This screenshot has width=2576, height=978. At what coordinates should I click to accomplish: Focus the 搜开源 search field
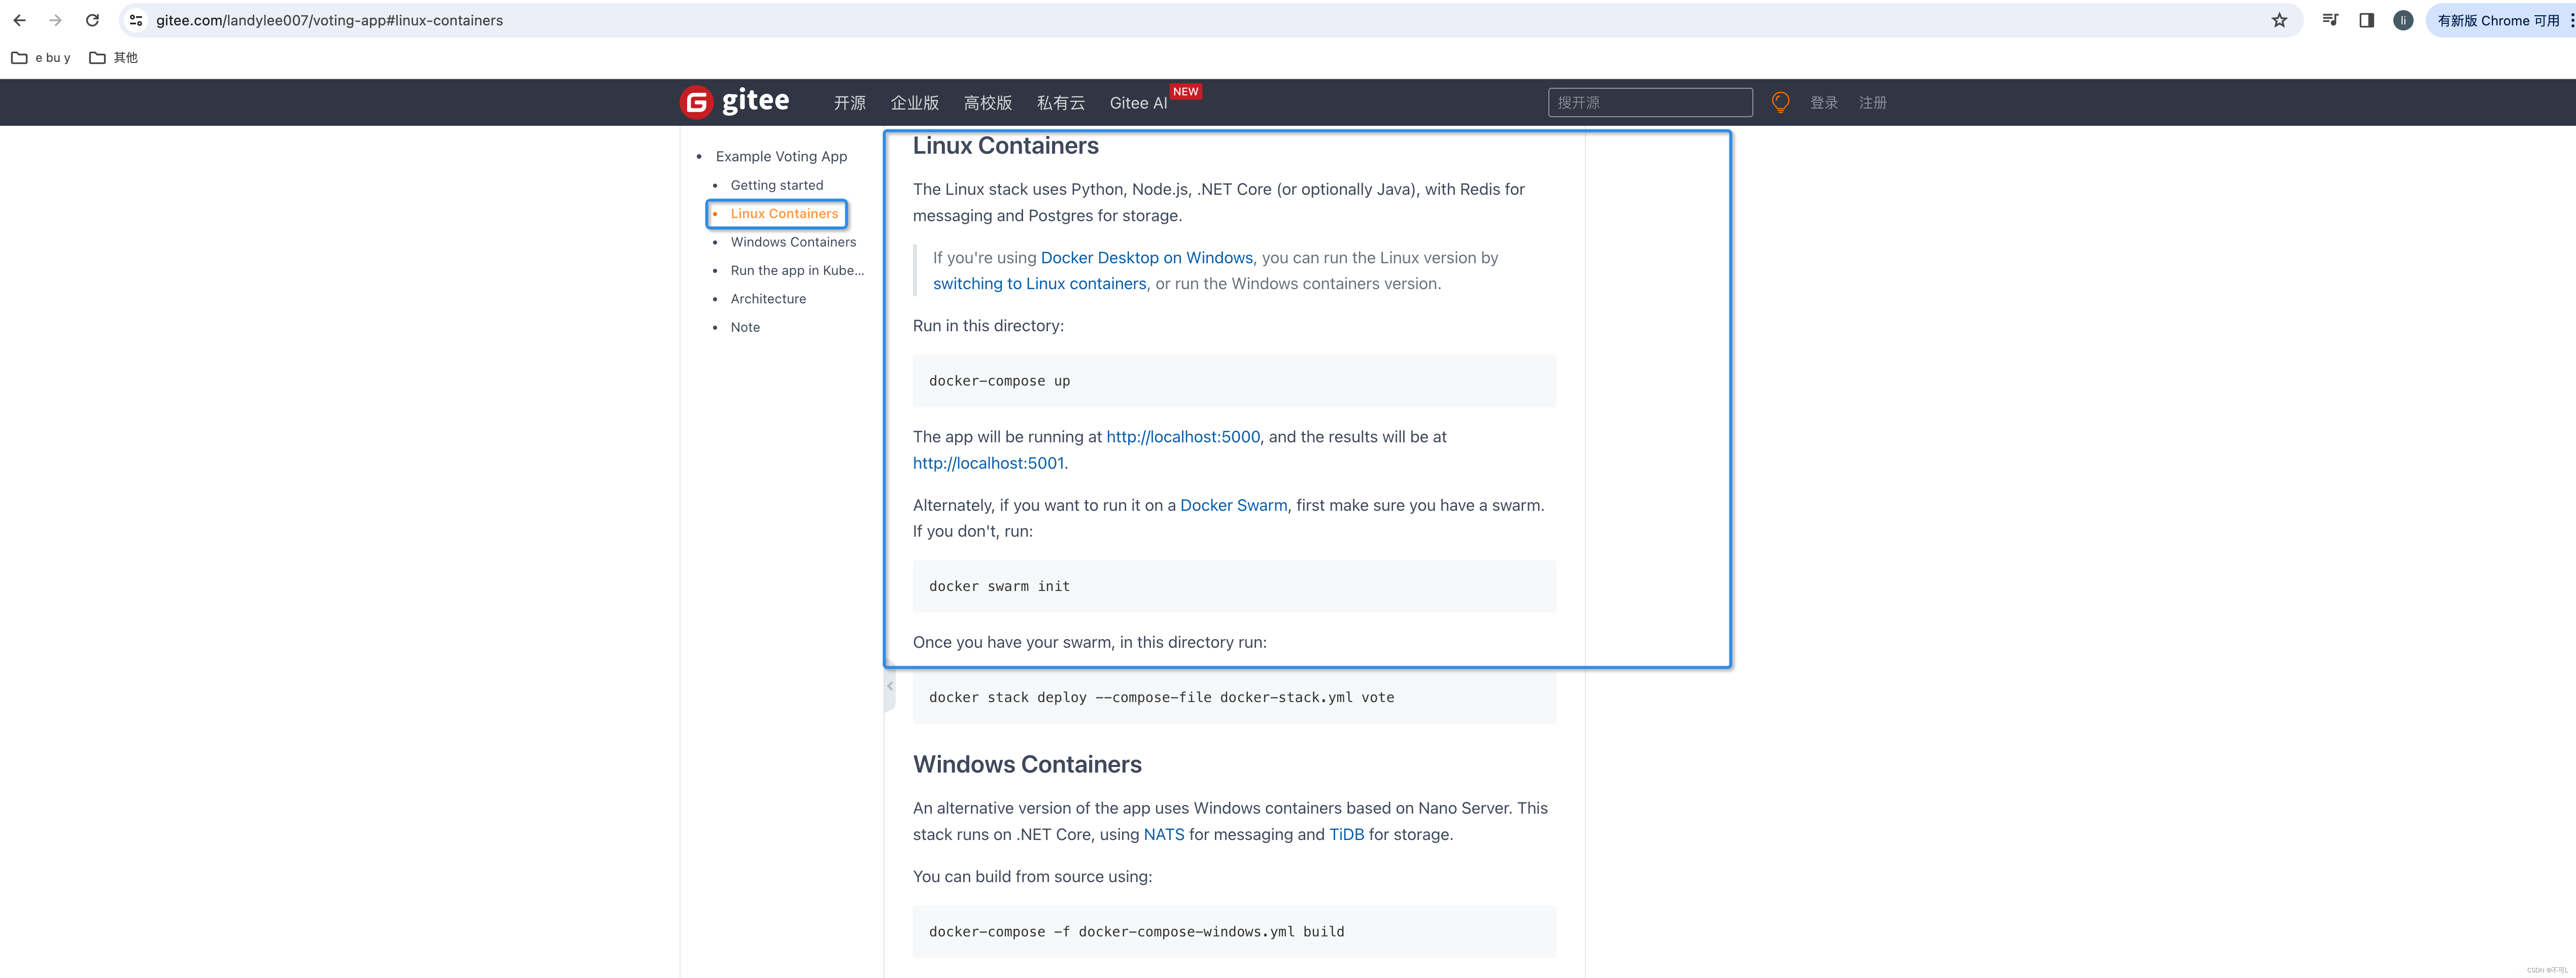1650,102
